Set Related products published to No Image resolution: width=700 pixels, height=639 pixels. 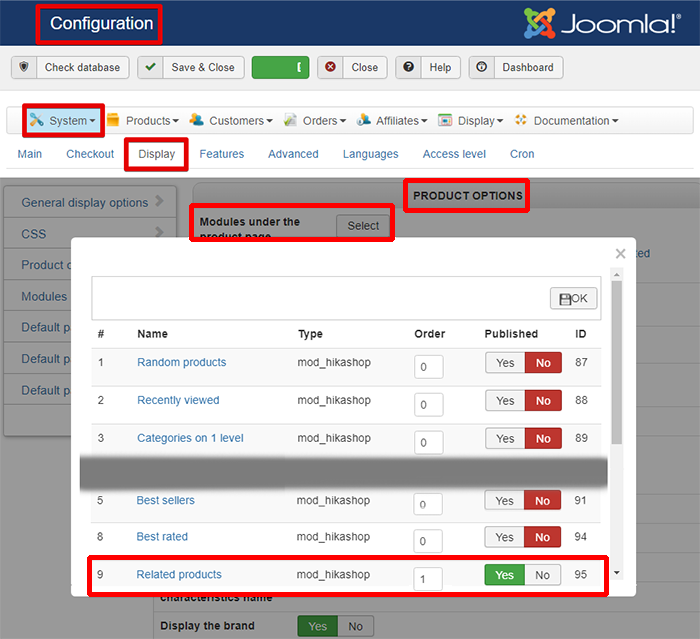542,575
